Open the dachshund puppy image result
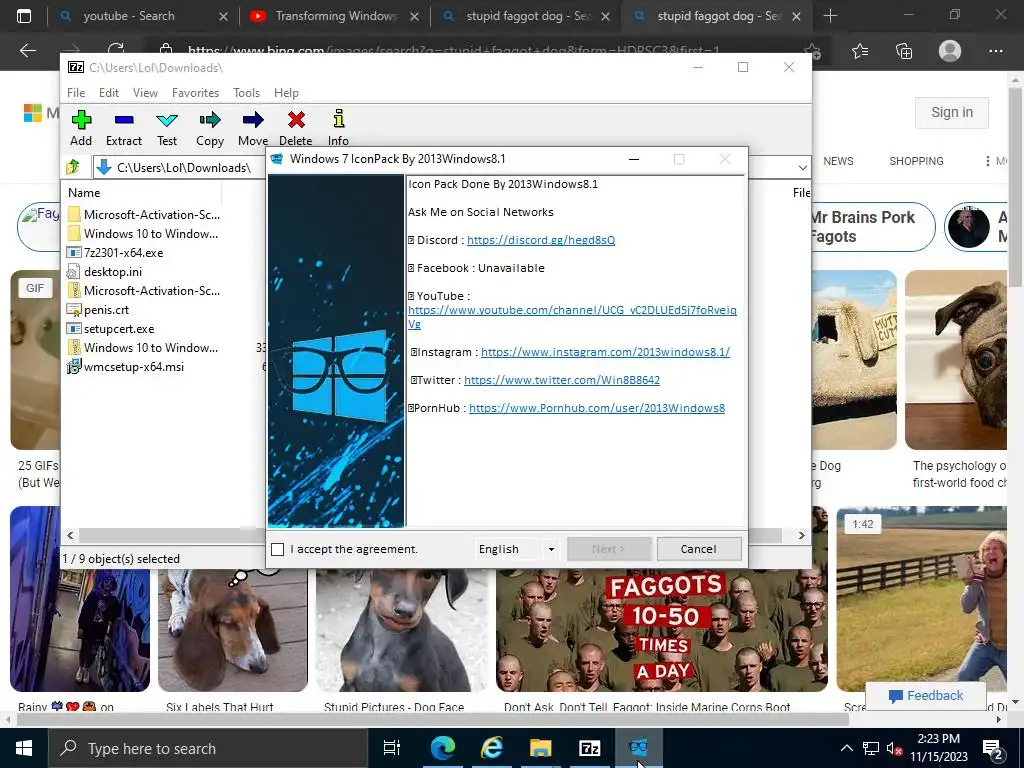Viewport: 1024px width, 768px height. [401, 631]
